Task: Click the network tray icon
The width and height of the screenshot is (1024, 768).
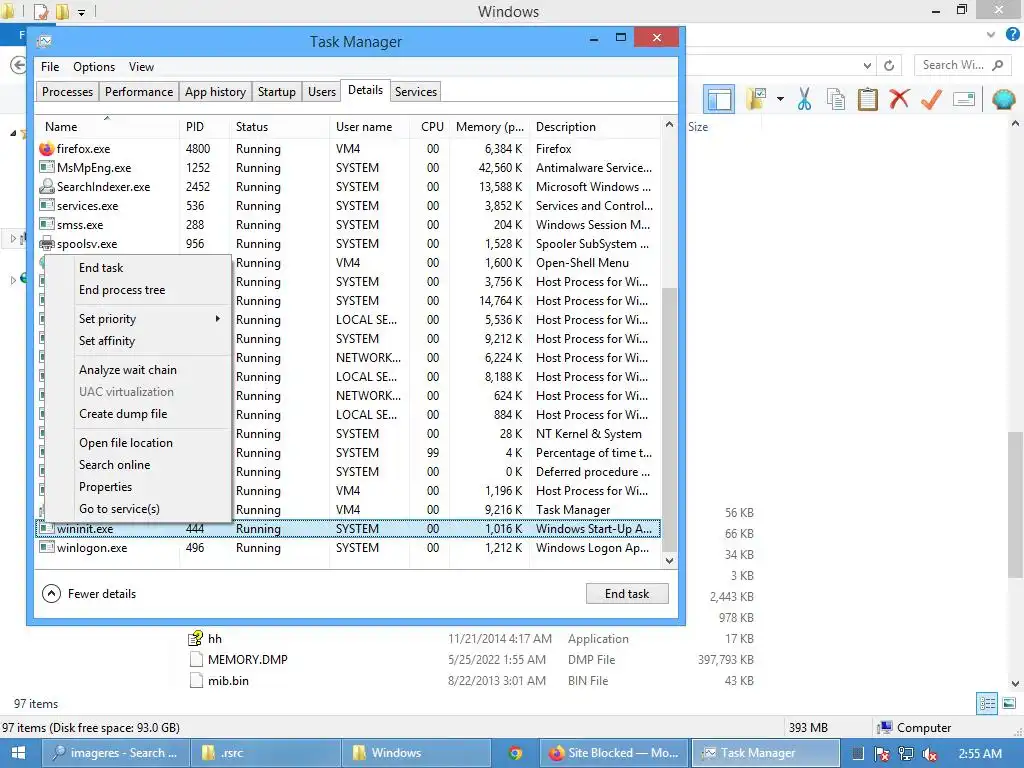Action: pos(906,754)
